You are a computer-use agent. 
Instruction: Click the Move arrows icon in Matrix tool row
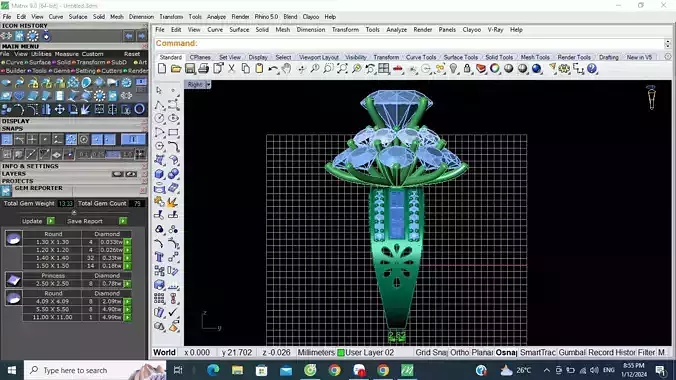59,109
